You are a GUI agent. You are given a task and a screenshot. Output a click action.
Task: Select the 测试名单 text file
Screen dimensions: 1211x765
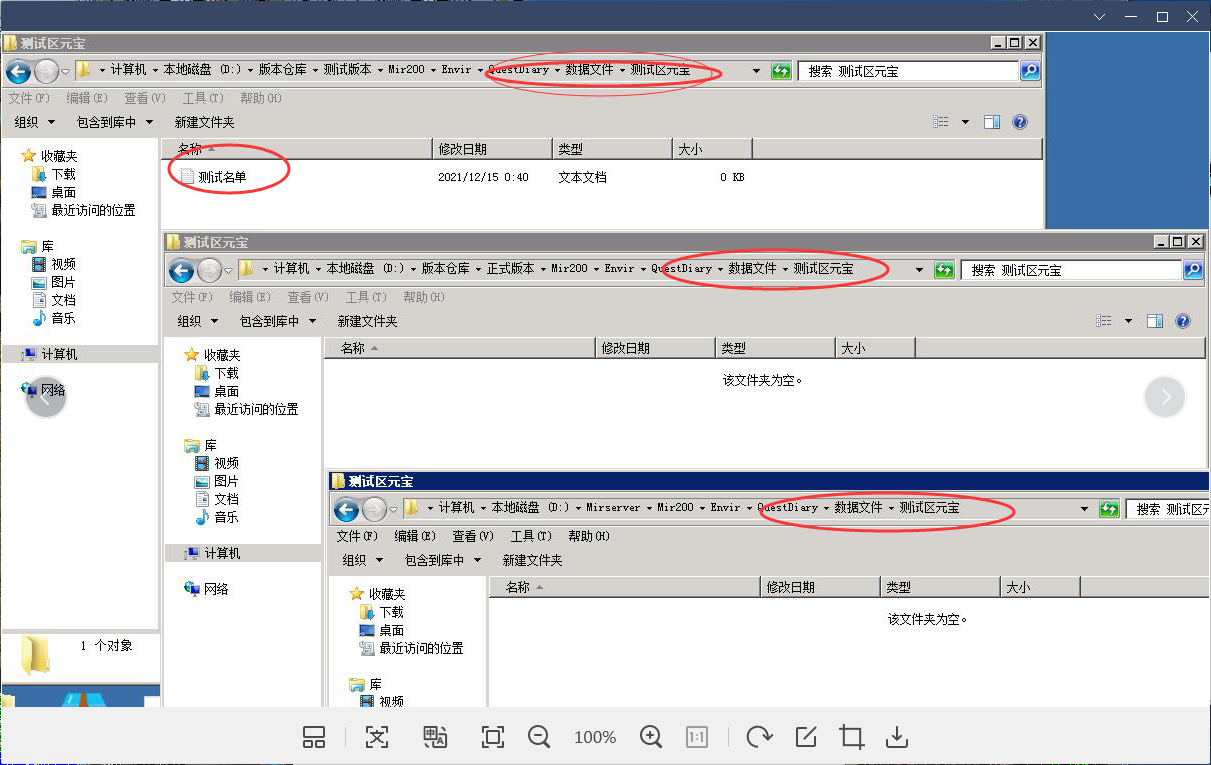[x=221, y=177]
